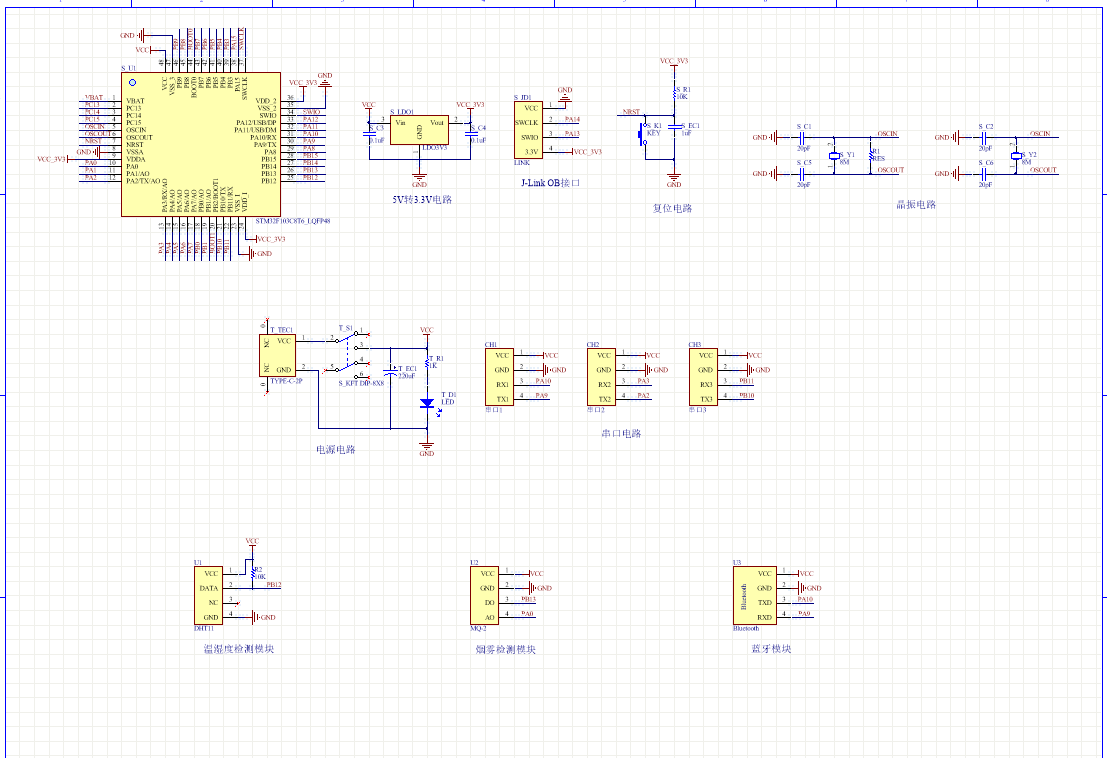This screenshot has height=758, width=1107.
Task: Select the DHT11 sensor module U1
Action: point(208,596)
